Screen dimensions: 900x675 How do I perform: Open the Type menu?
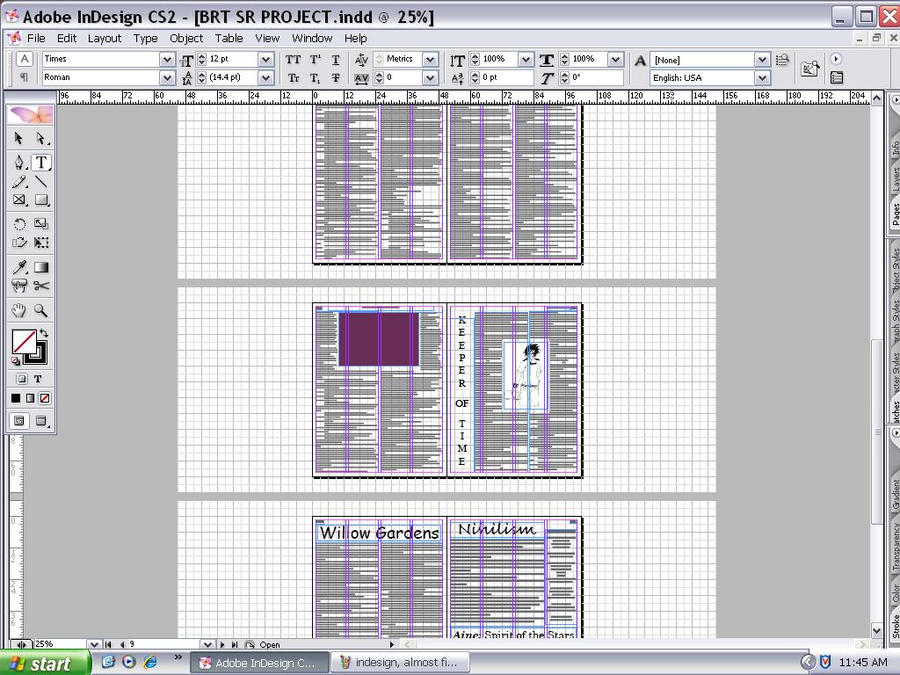[145, 38]
